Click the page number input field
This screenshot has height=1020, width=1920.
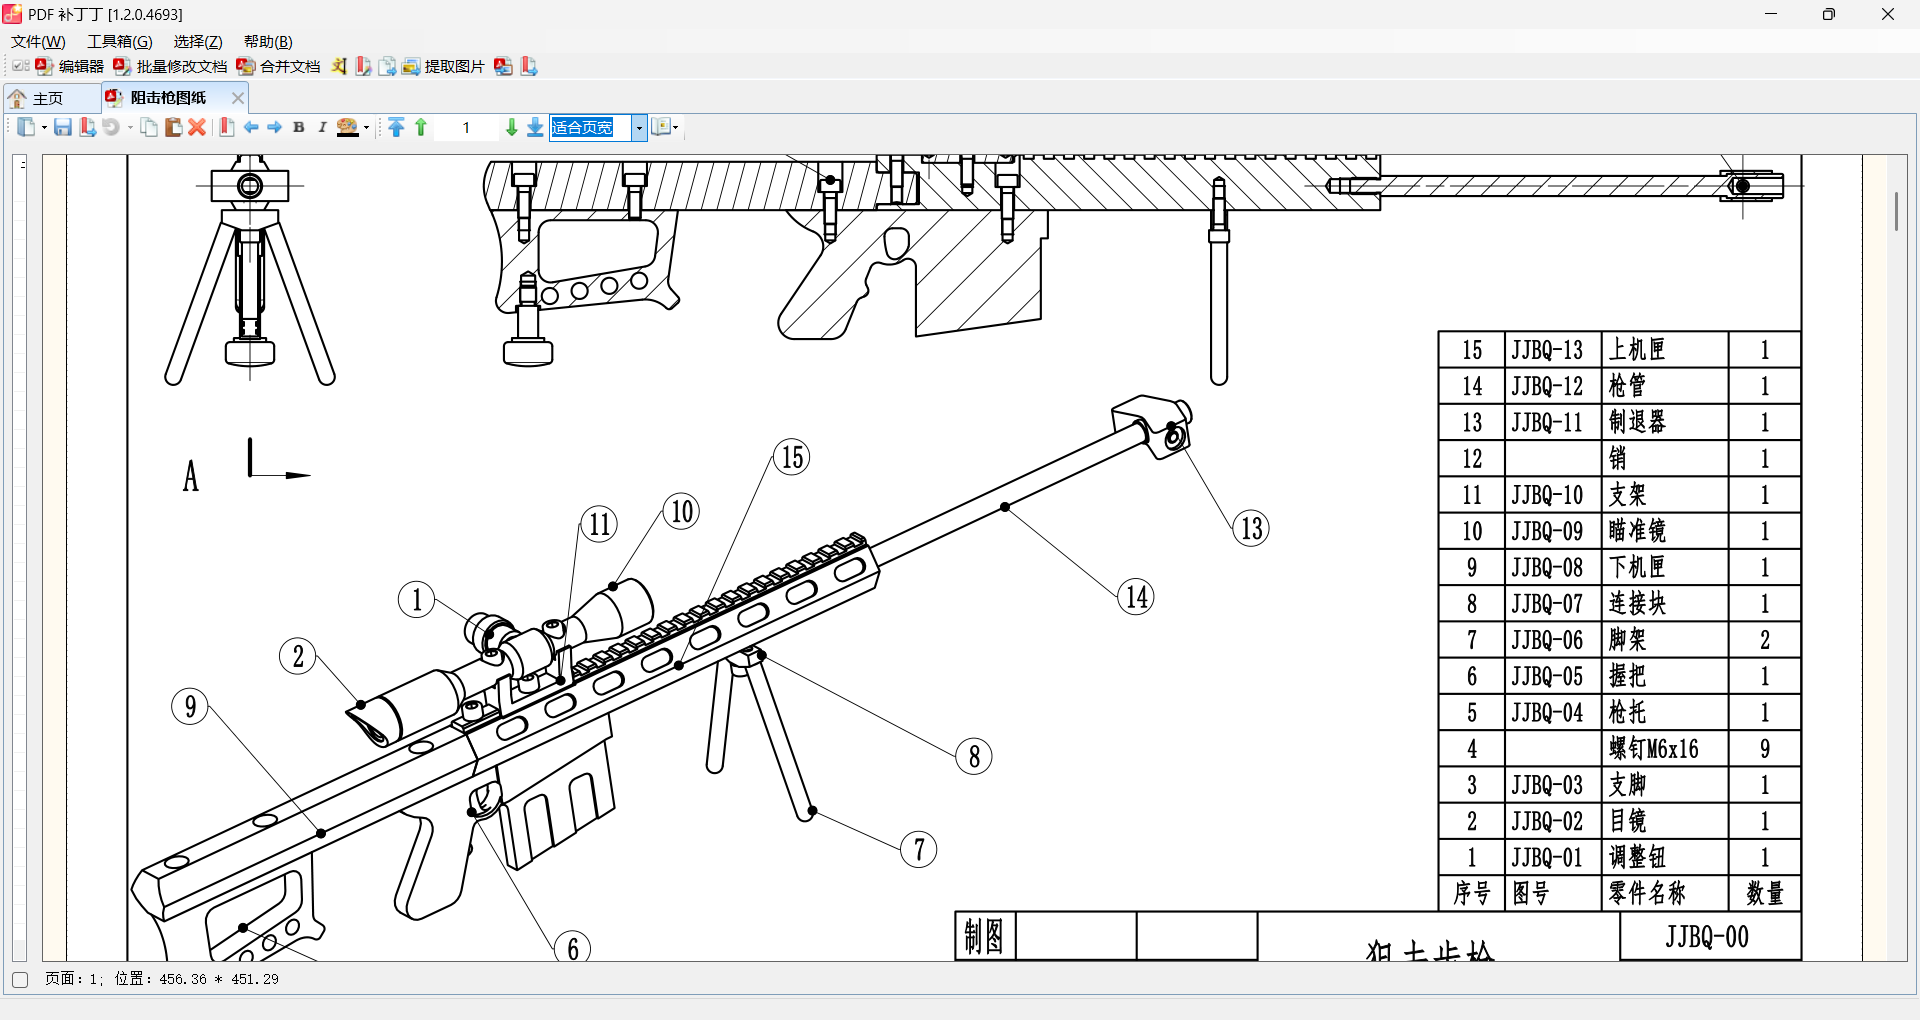point(466,127)
